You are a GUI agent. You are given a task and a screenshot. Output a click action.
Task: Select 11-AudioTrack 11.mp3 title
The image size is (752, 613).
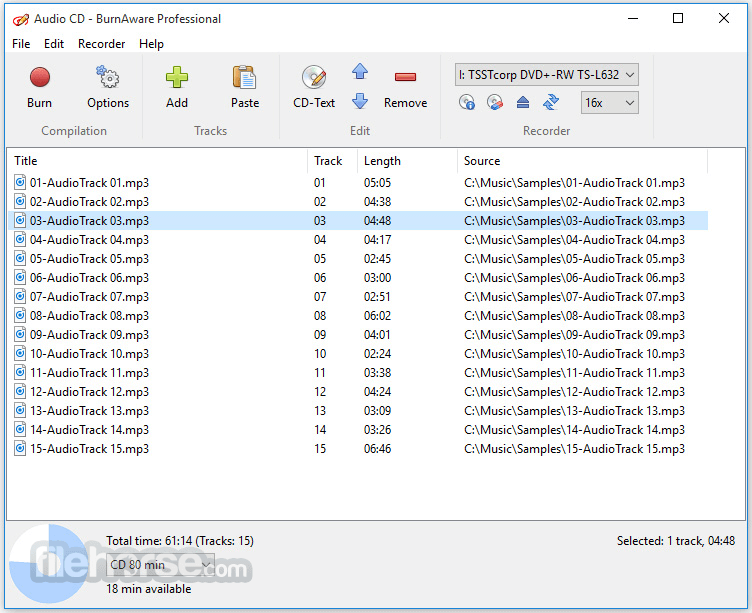(x=89, y=373)
